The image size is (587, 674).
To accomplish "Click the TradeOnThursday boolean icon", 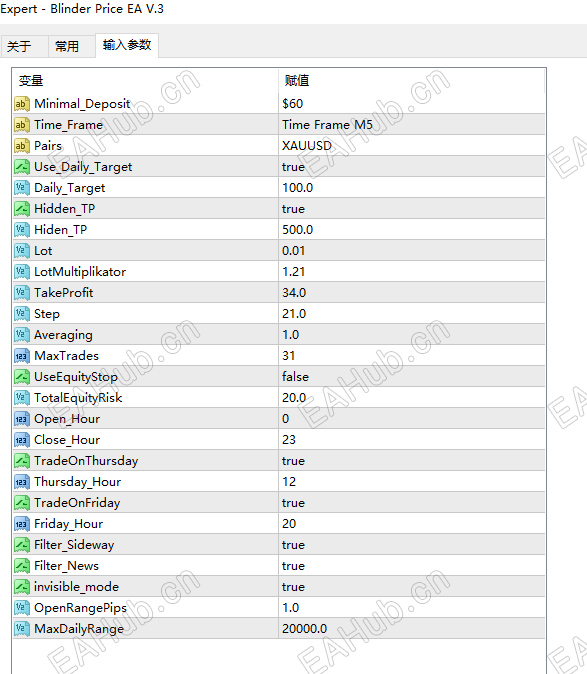I will (21, 461).
